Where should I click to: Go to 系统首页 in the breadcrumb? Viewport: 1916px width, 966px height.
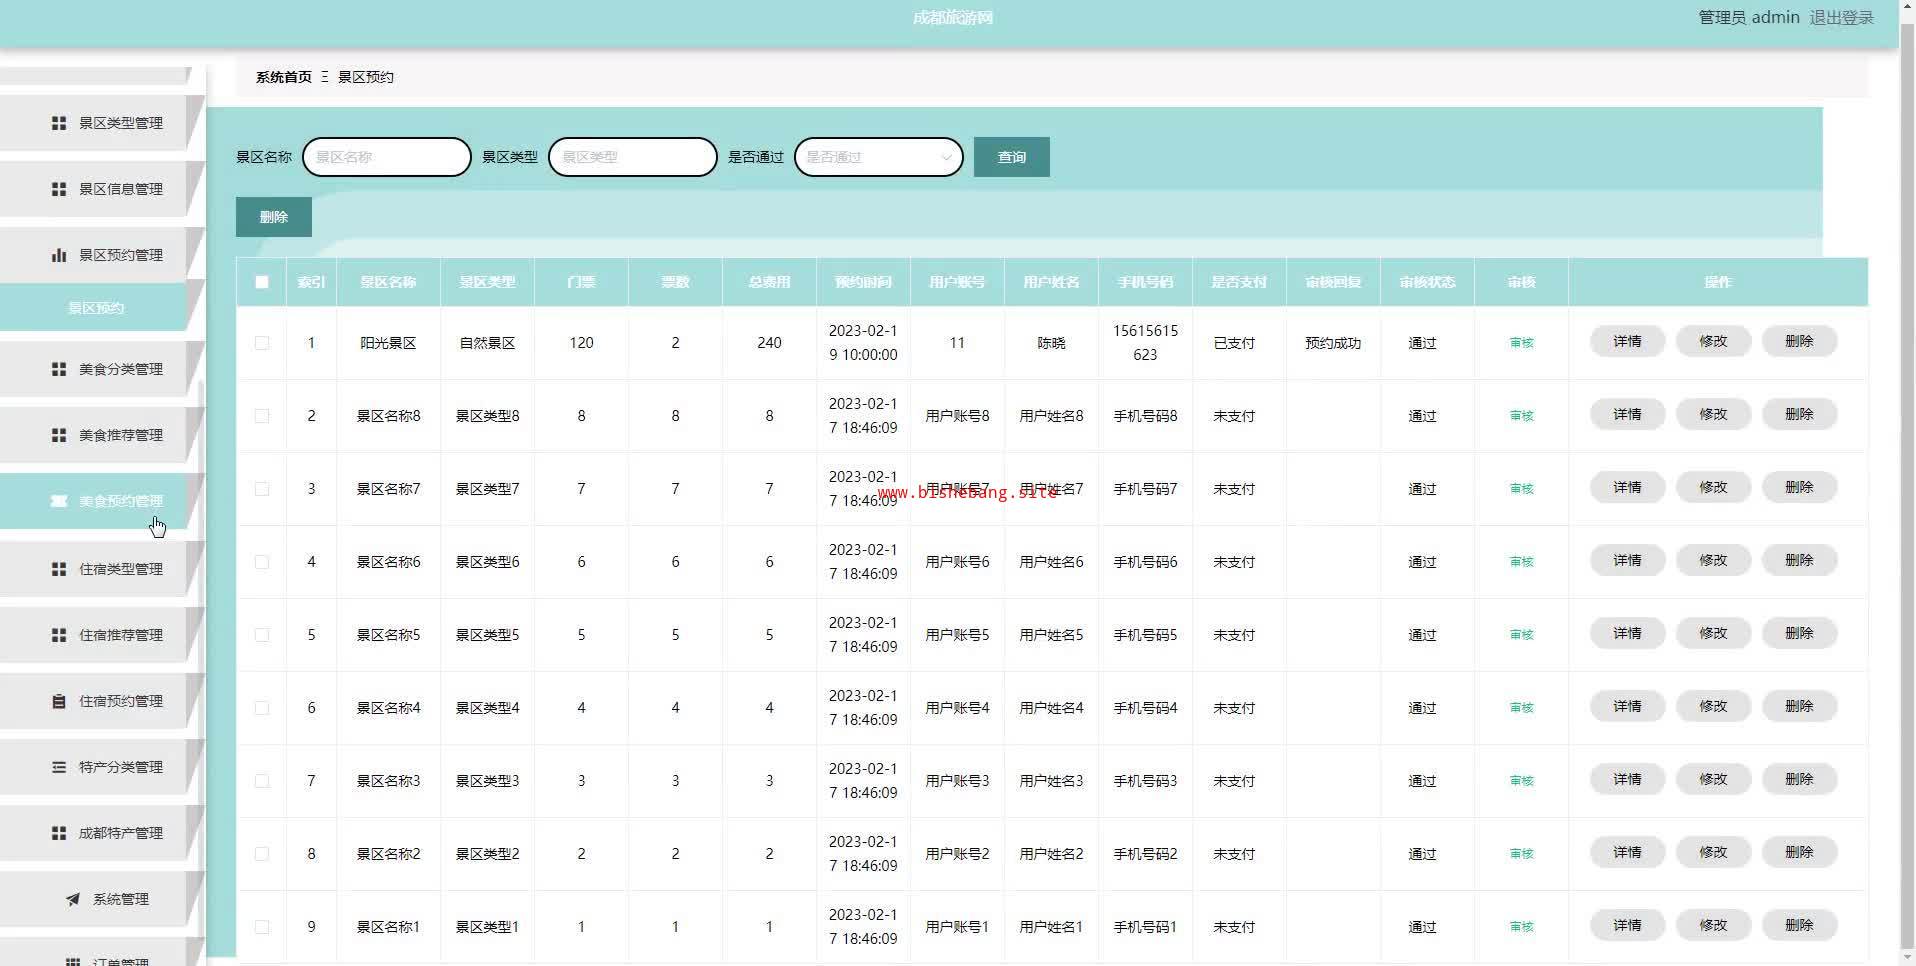tap(284, 77)
